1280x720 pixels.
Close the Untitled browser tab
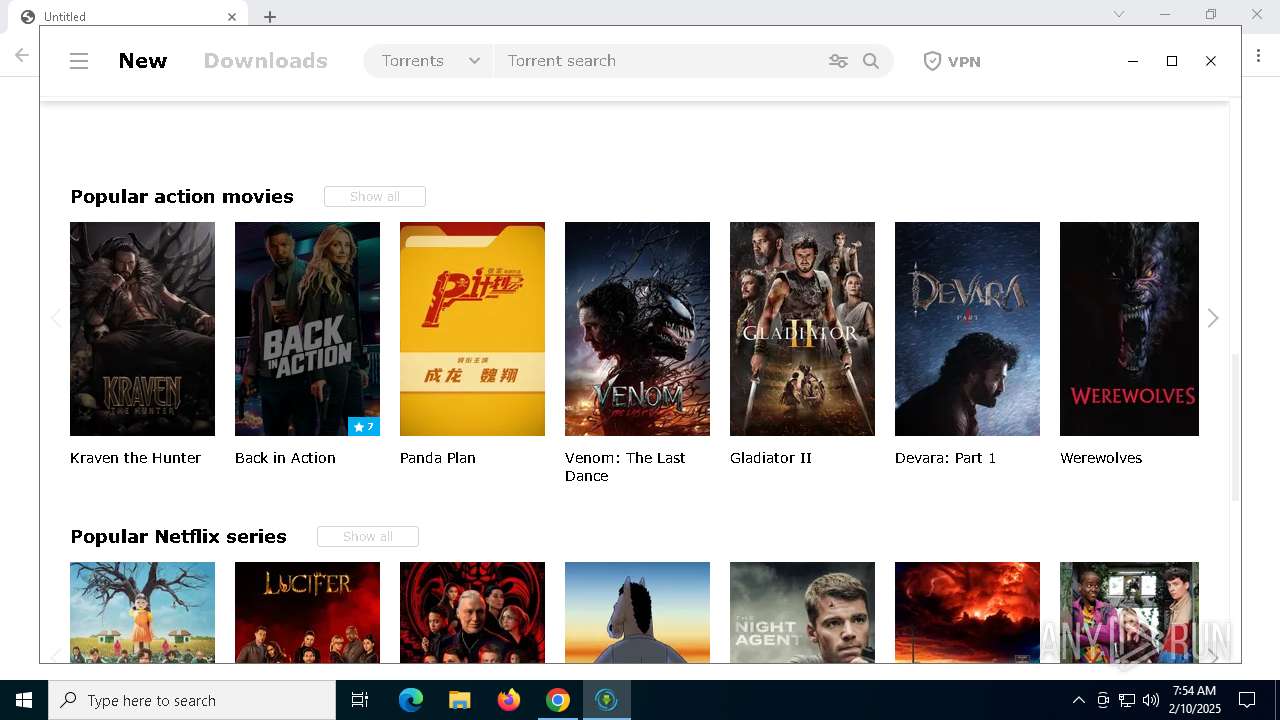232,16
